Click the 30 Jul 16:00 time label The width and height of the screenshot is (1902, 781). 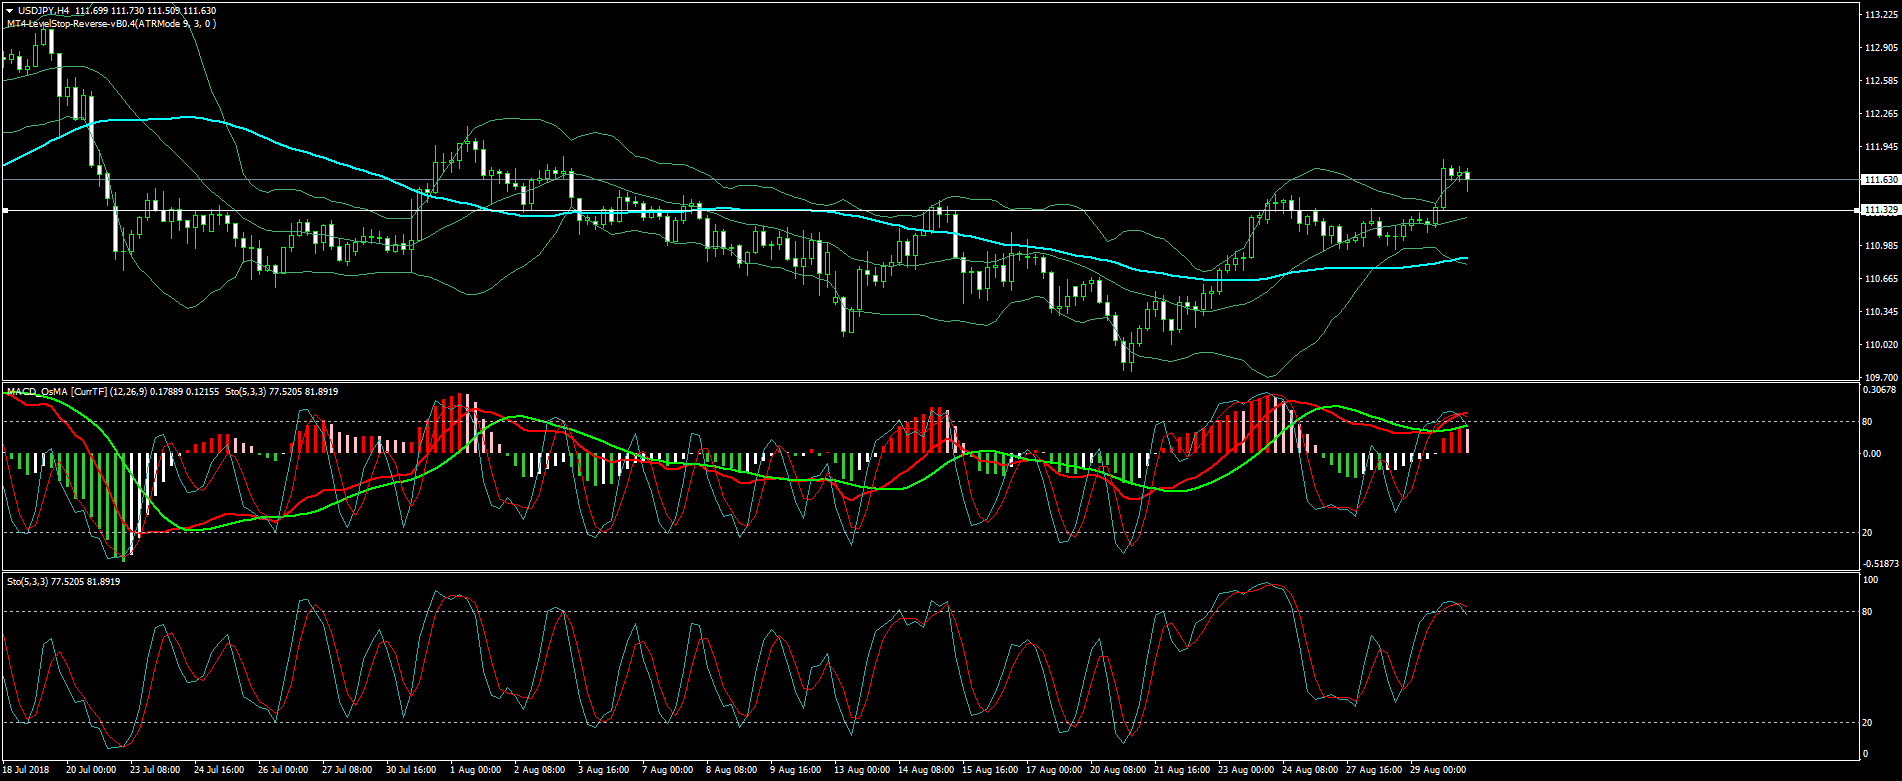pos(411,770)
